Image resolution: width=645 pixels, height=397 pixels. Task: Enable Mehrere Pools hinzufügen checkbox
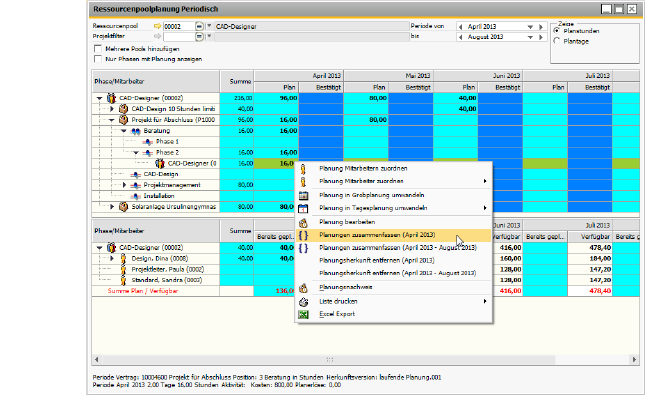coord(98,49)
